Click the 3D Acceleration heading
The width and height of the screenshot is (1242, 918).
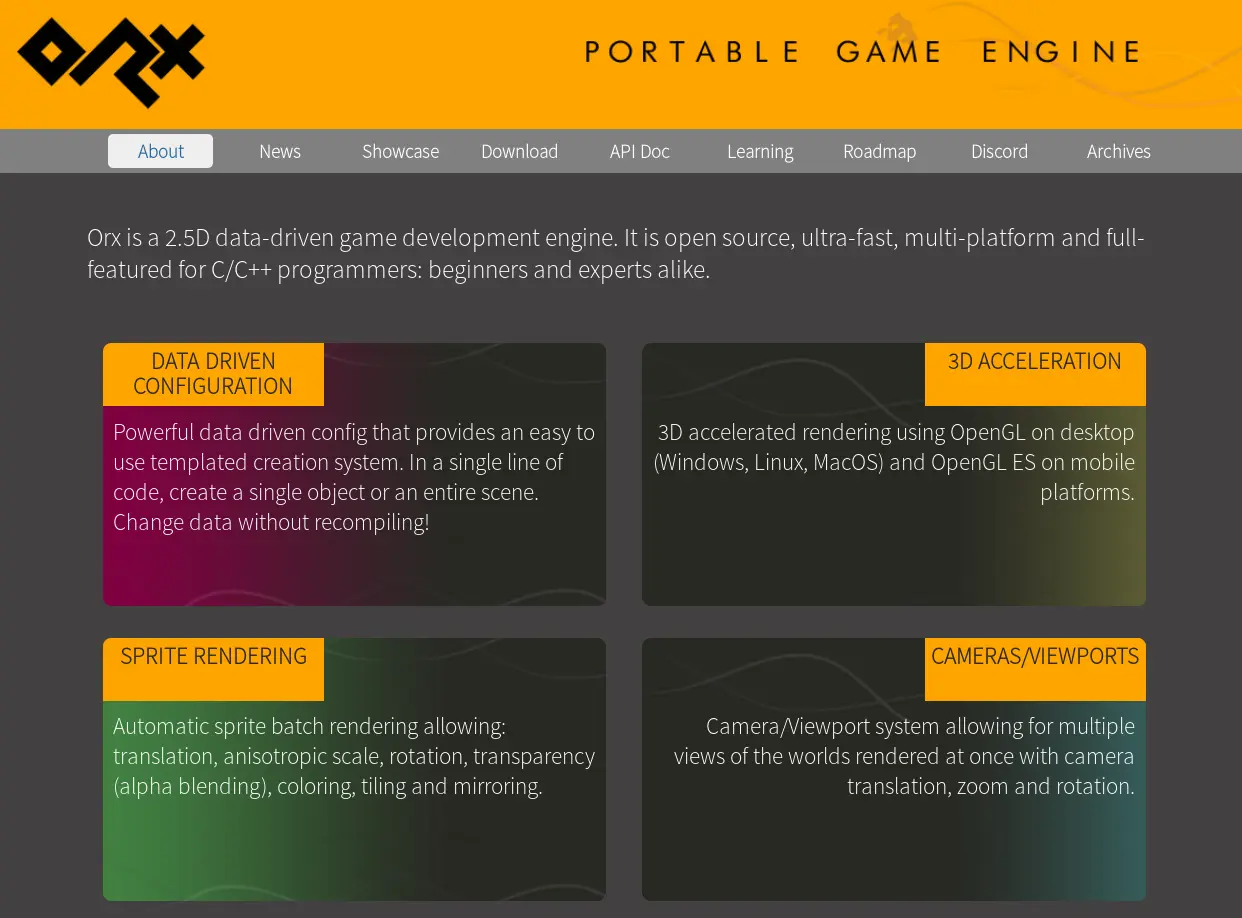point(1034,362)
